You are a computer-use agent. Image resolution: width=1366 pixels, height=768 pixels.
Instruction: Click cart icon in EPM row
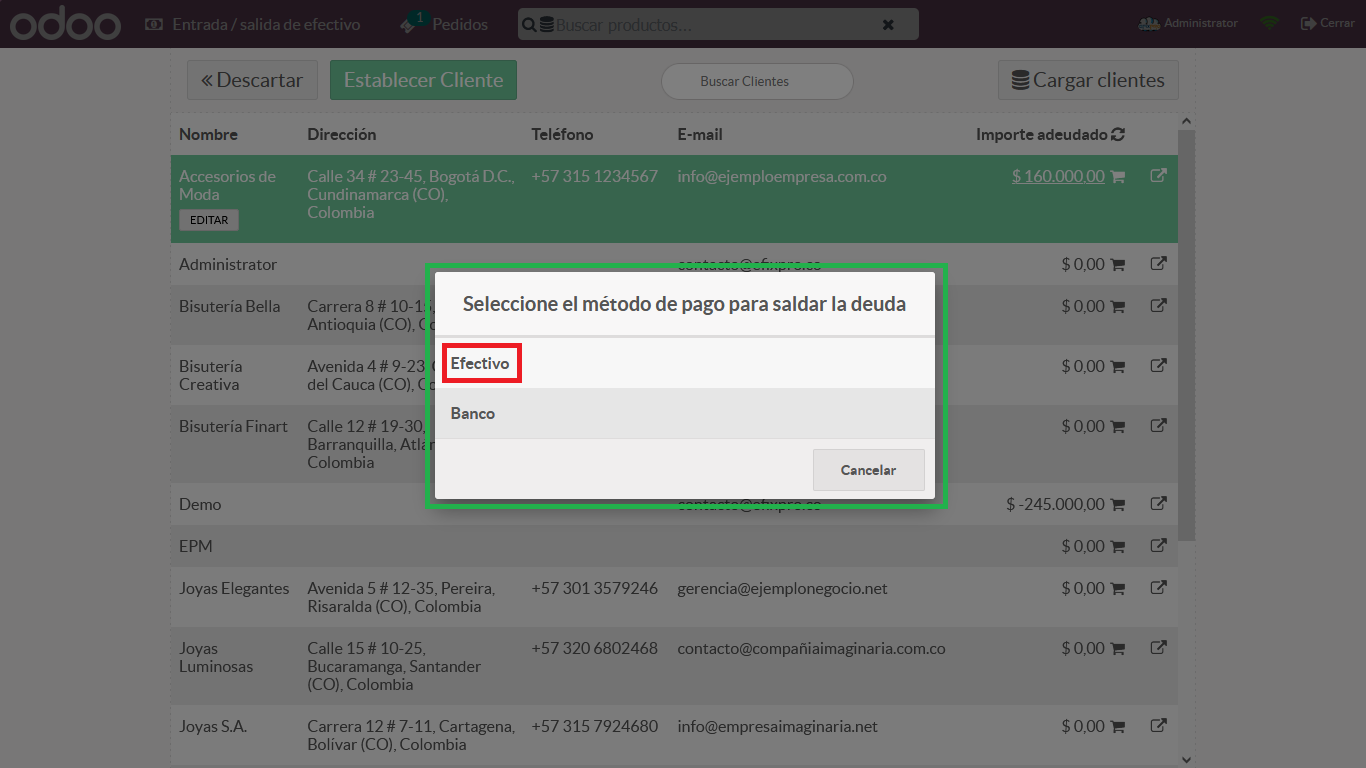1118,547
